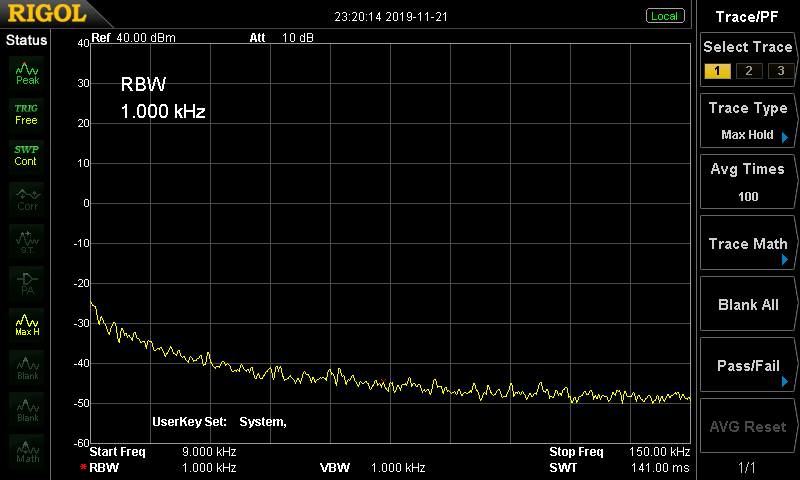Click the TRIG Free trigger icon

click(27, 113)
